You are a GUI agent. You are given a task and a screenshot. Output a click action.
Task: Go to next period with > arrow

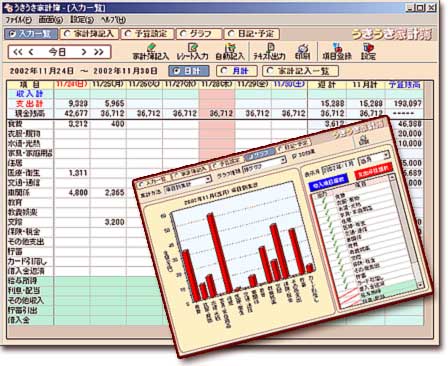click(84, 52)
